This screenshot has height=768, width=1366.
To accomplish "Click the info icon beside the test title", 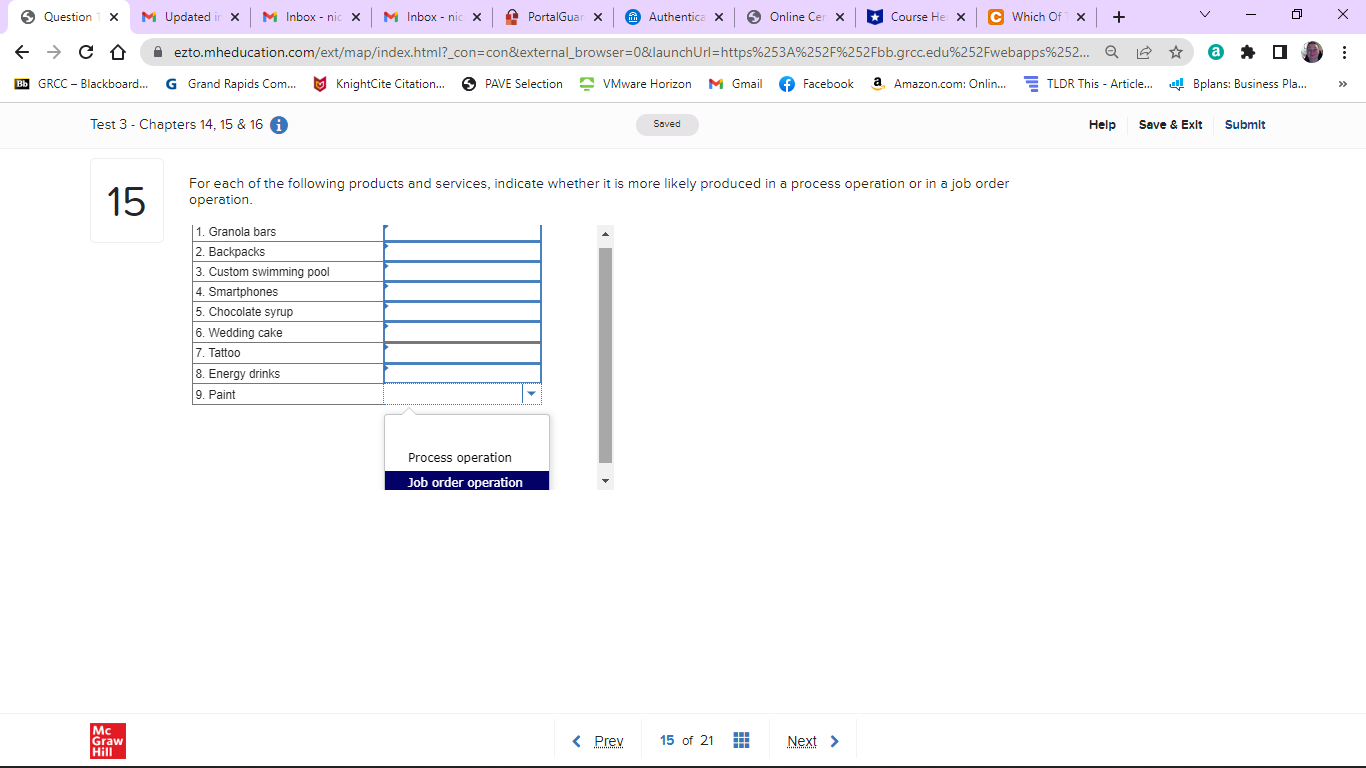I will 277,125.
